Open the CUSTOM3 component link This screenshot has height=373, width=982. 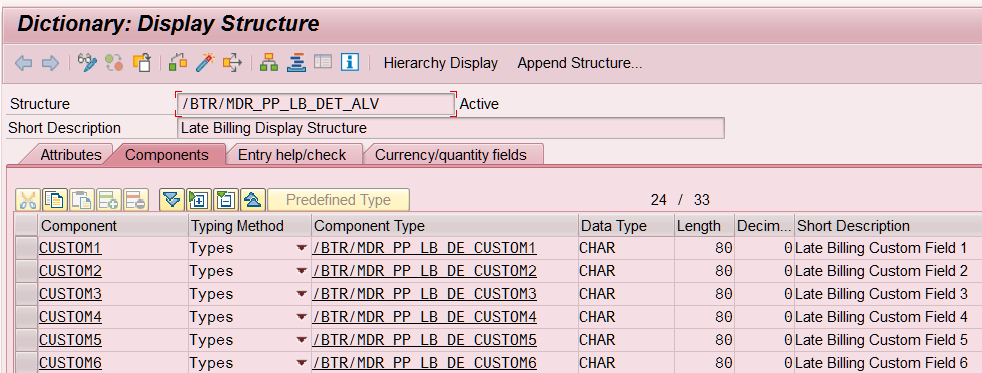[x=70, y=294]
